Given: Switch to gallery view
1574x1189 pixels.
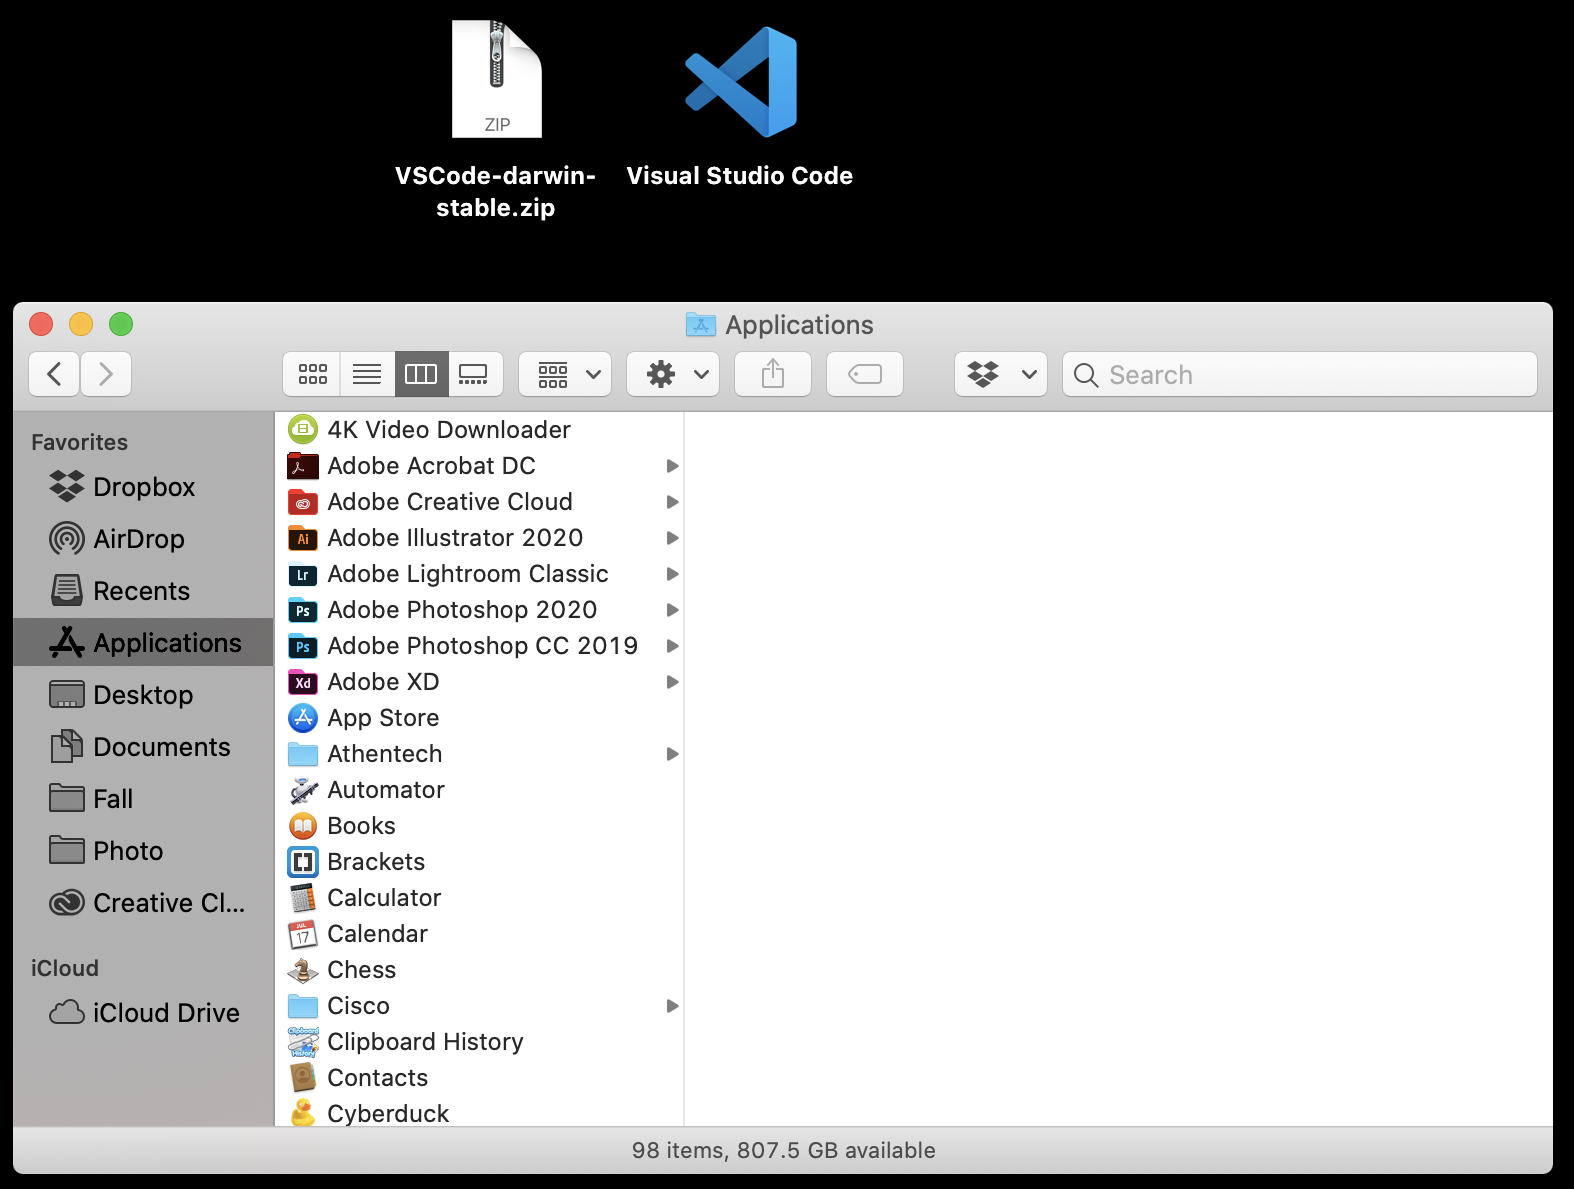Looking at the screenshot, I should click(474, 374).
